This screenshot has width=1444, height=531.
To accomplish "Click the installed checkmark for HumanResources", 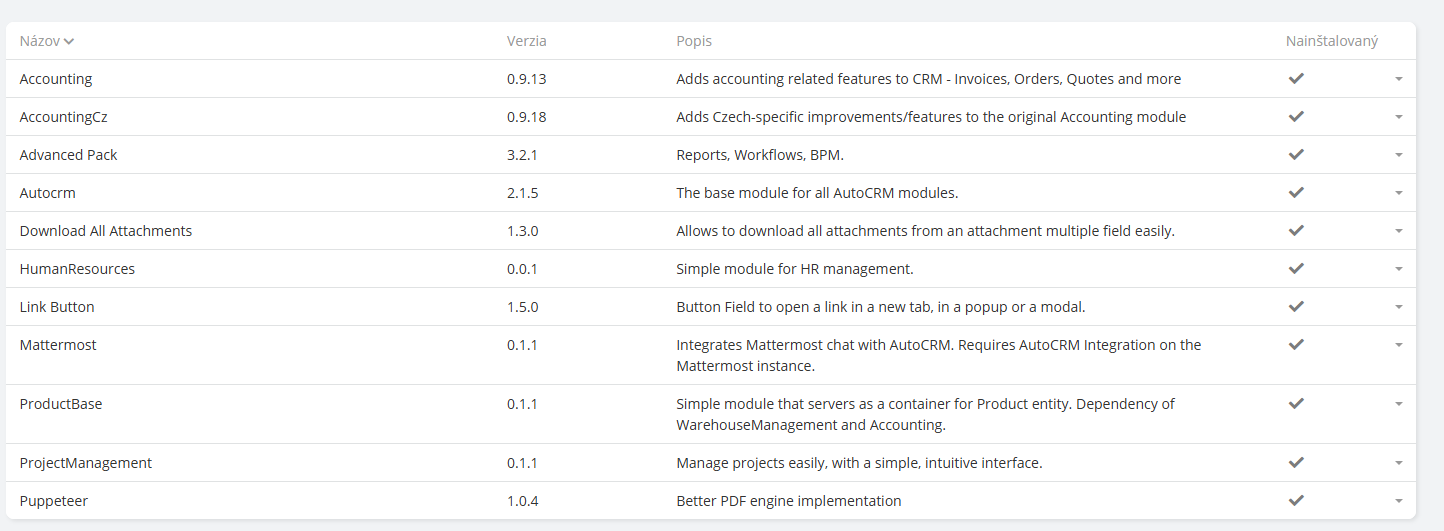I will pos(1296,268).
